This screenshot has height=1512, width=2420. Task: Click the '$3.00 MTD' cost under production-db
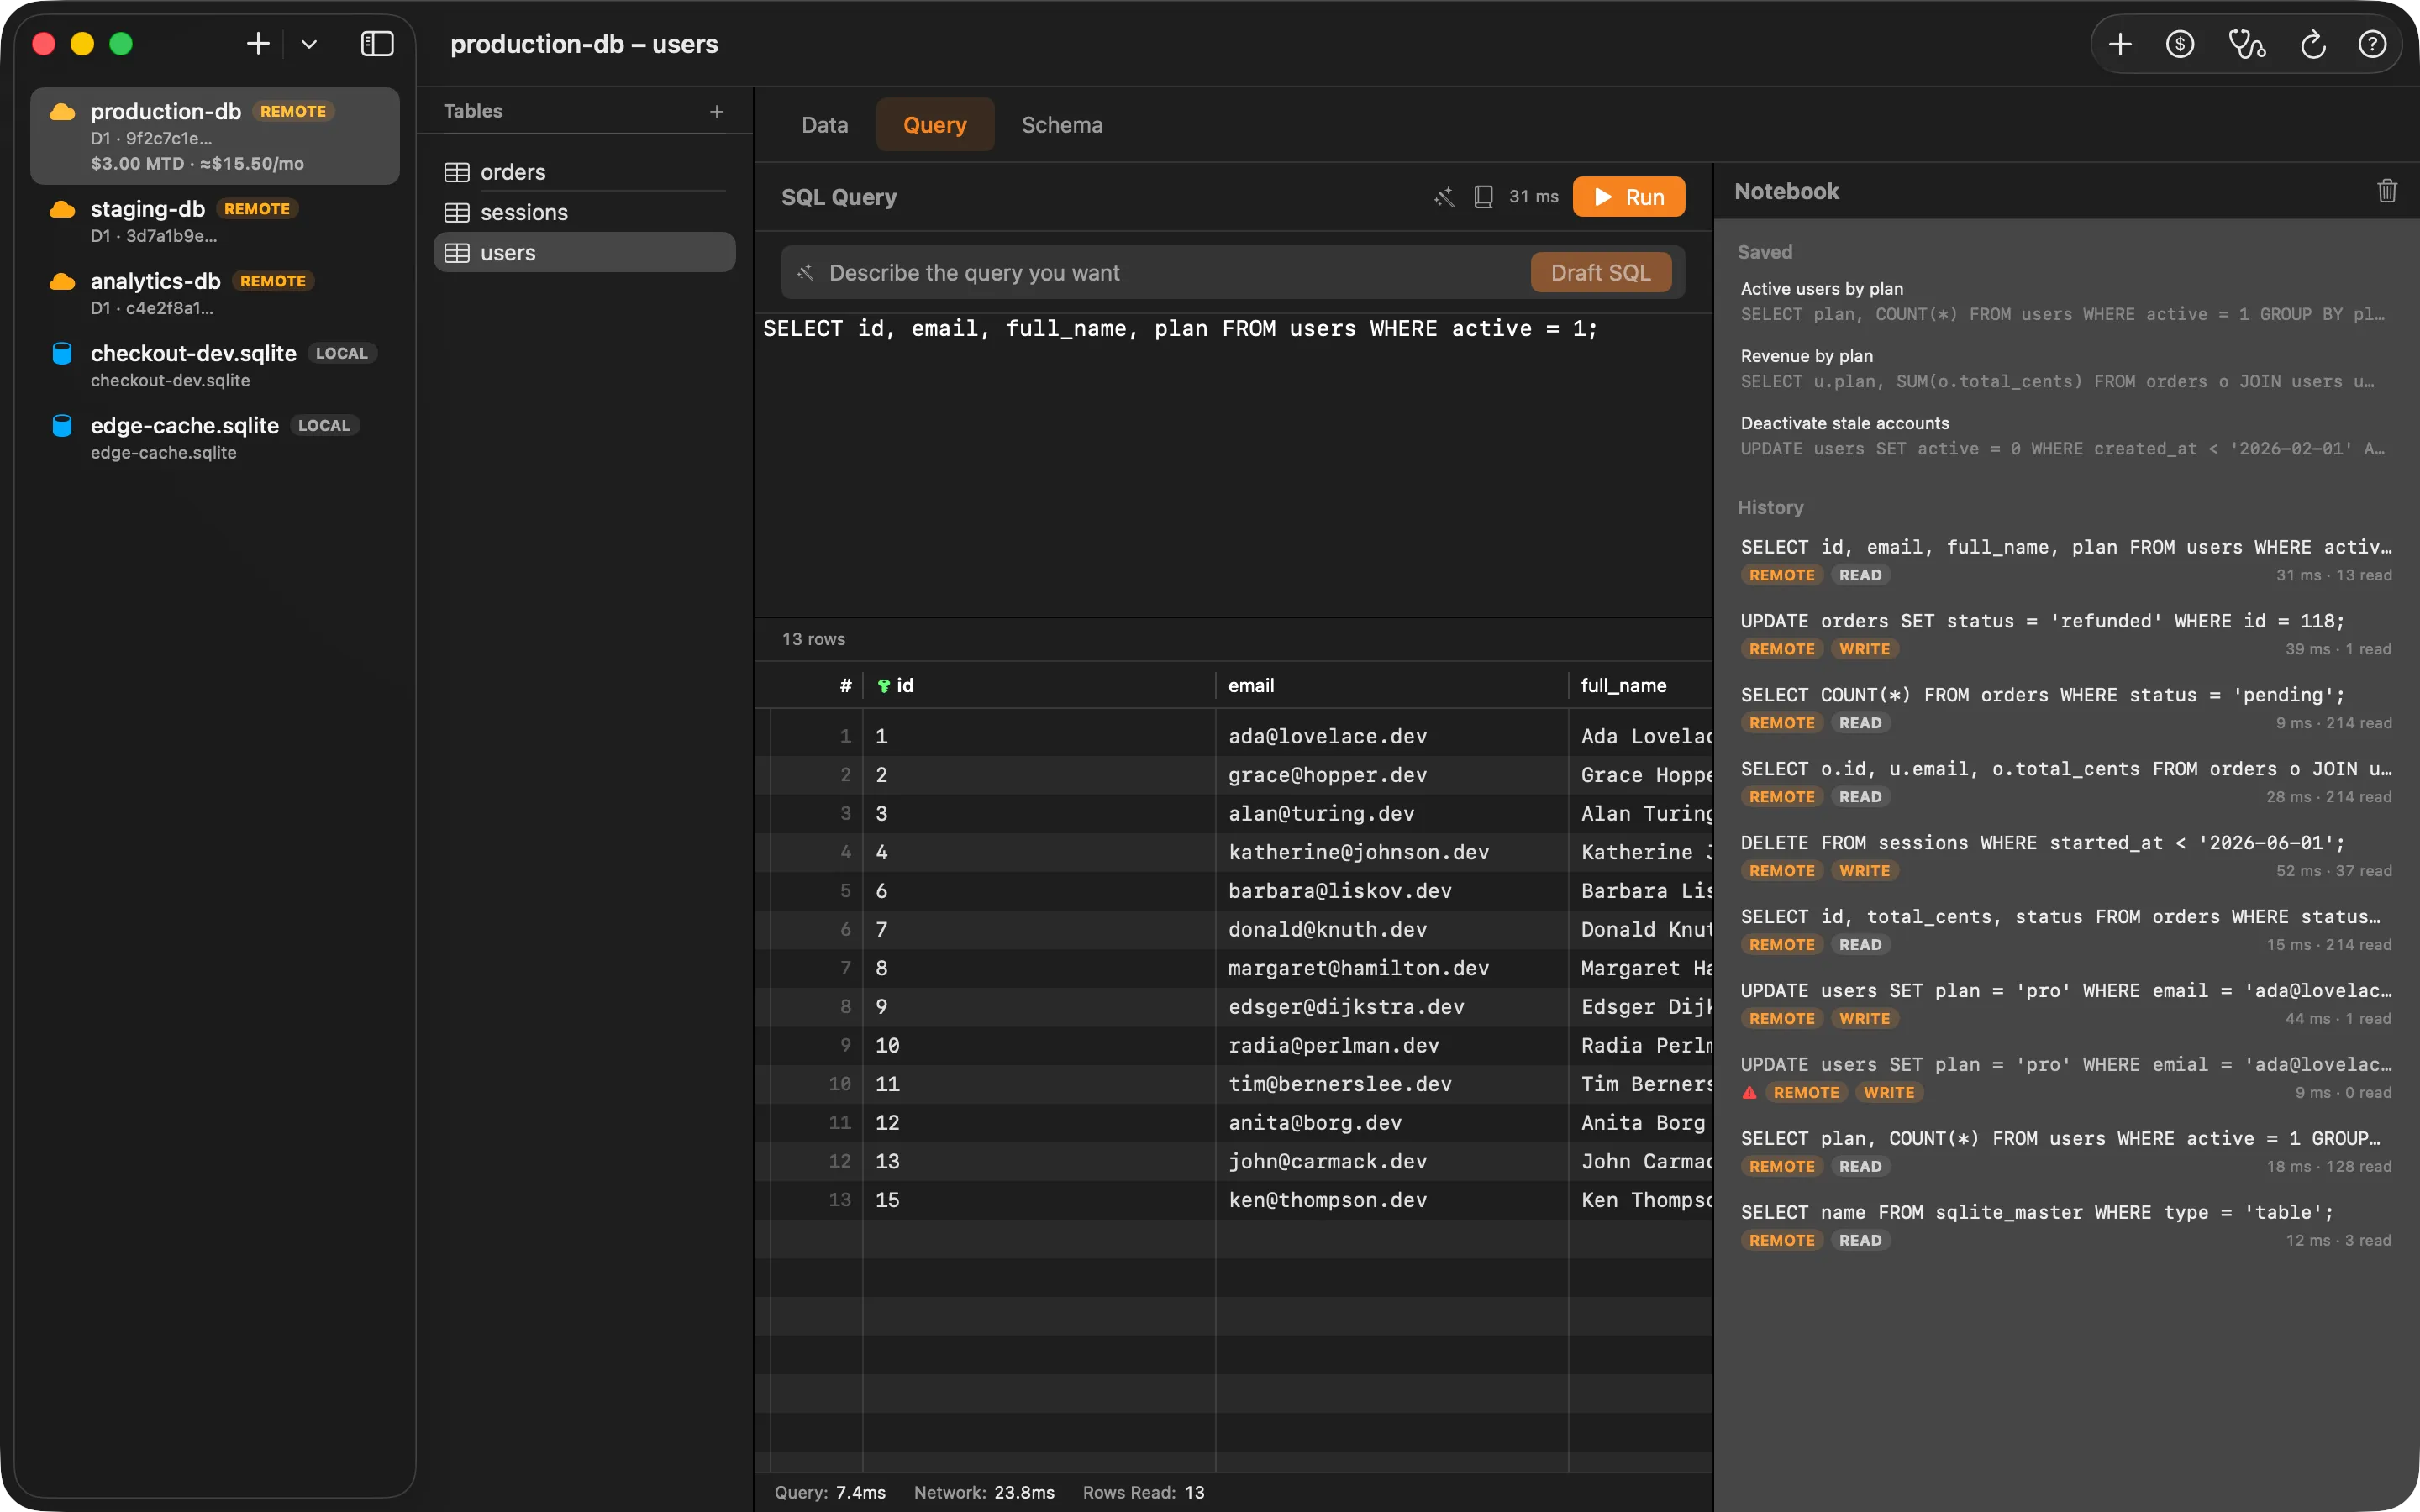click(x=137, y=164)
